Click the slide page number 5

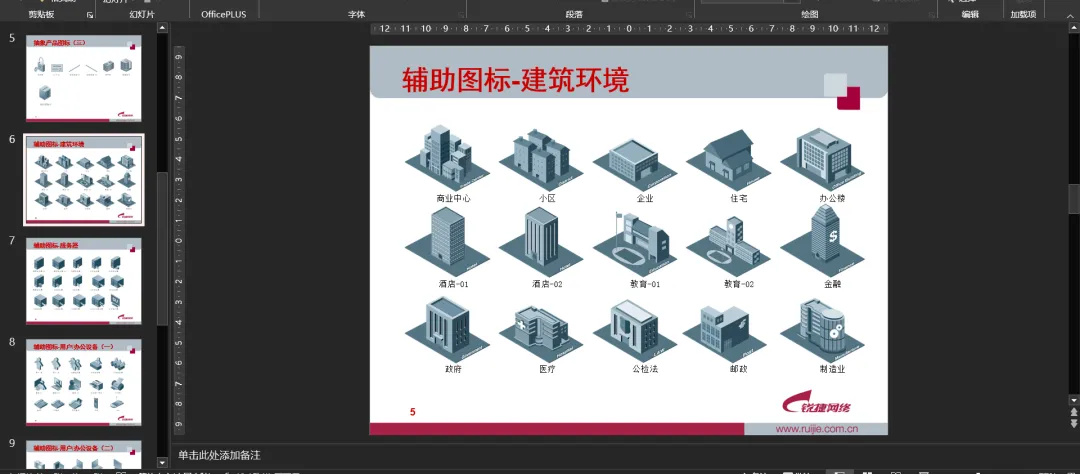pos(413,412)
